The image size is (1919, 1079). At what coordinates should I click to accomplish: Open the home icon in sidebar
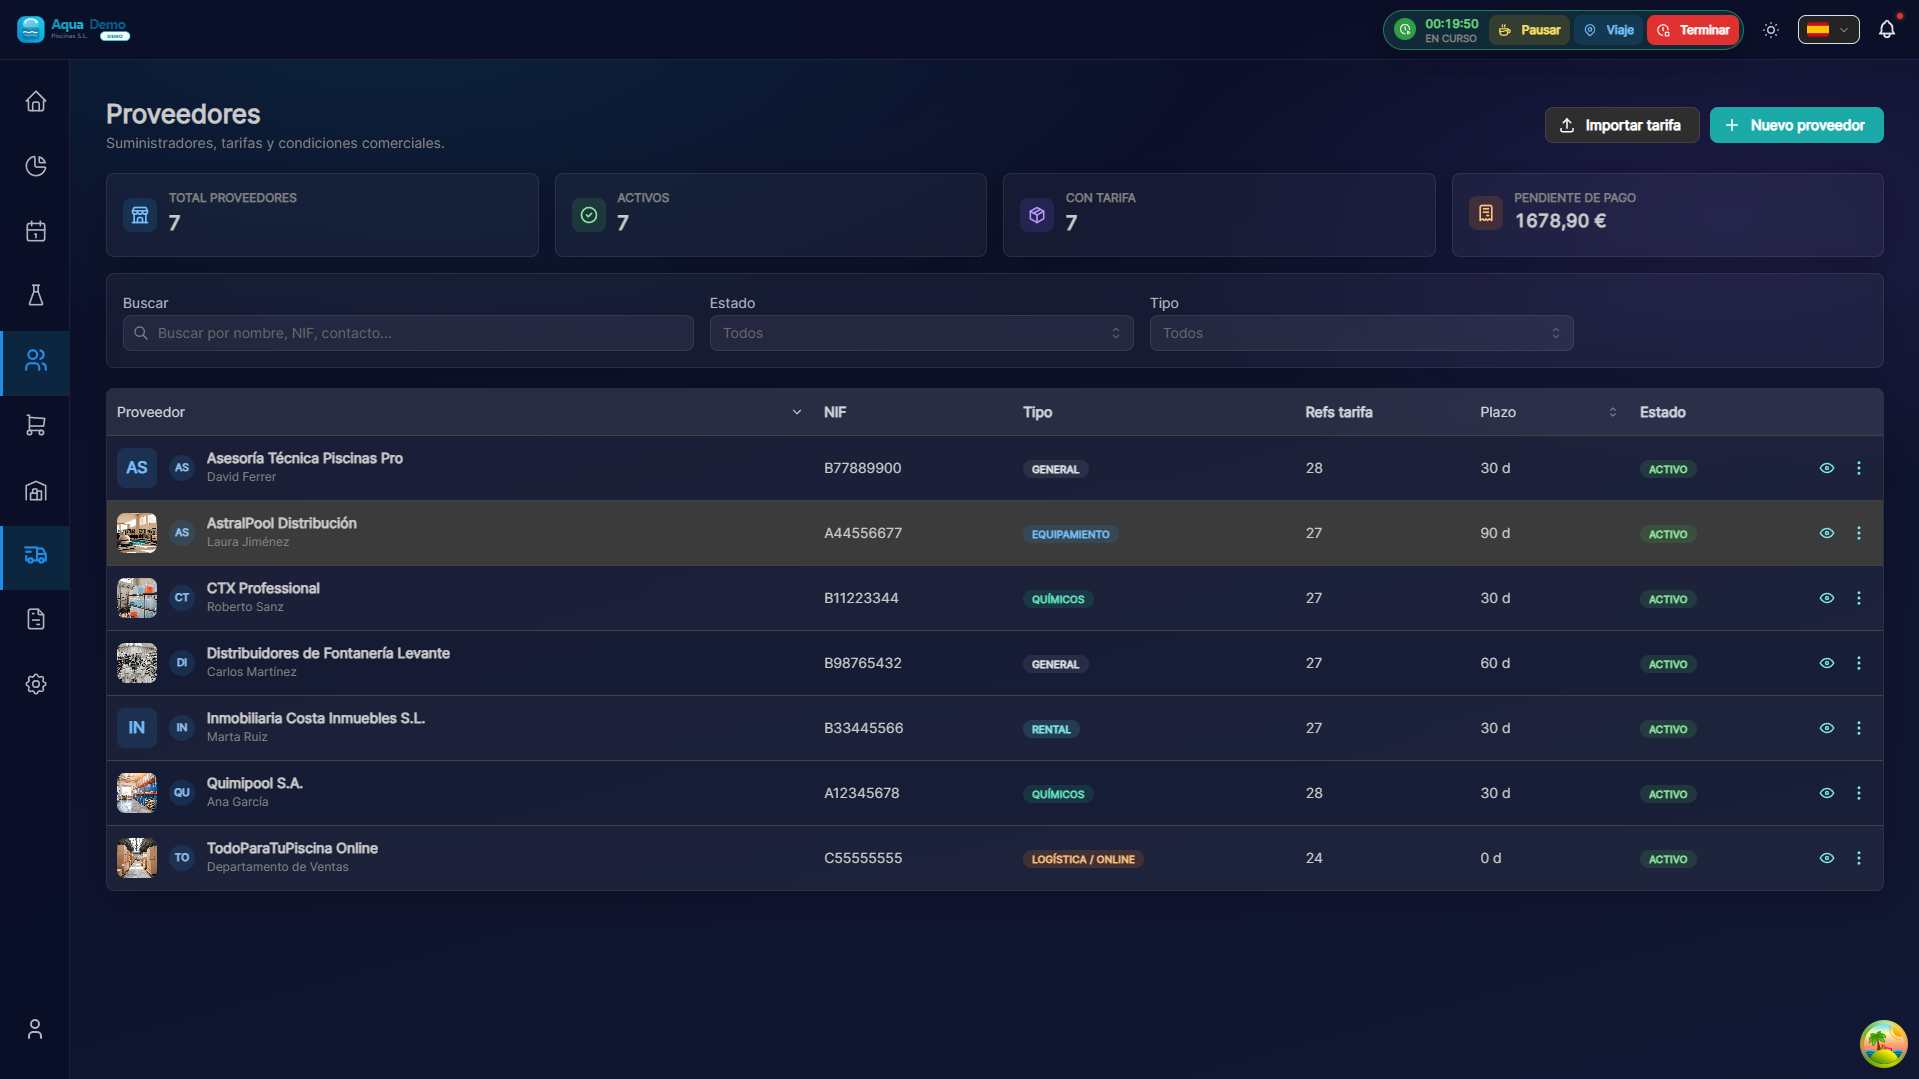click(36, 101)
